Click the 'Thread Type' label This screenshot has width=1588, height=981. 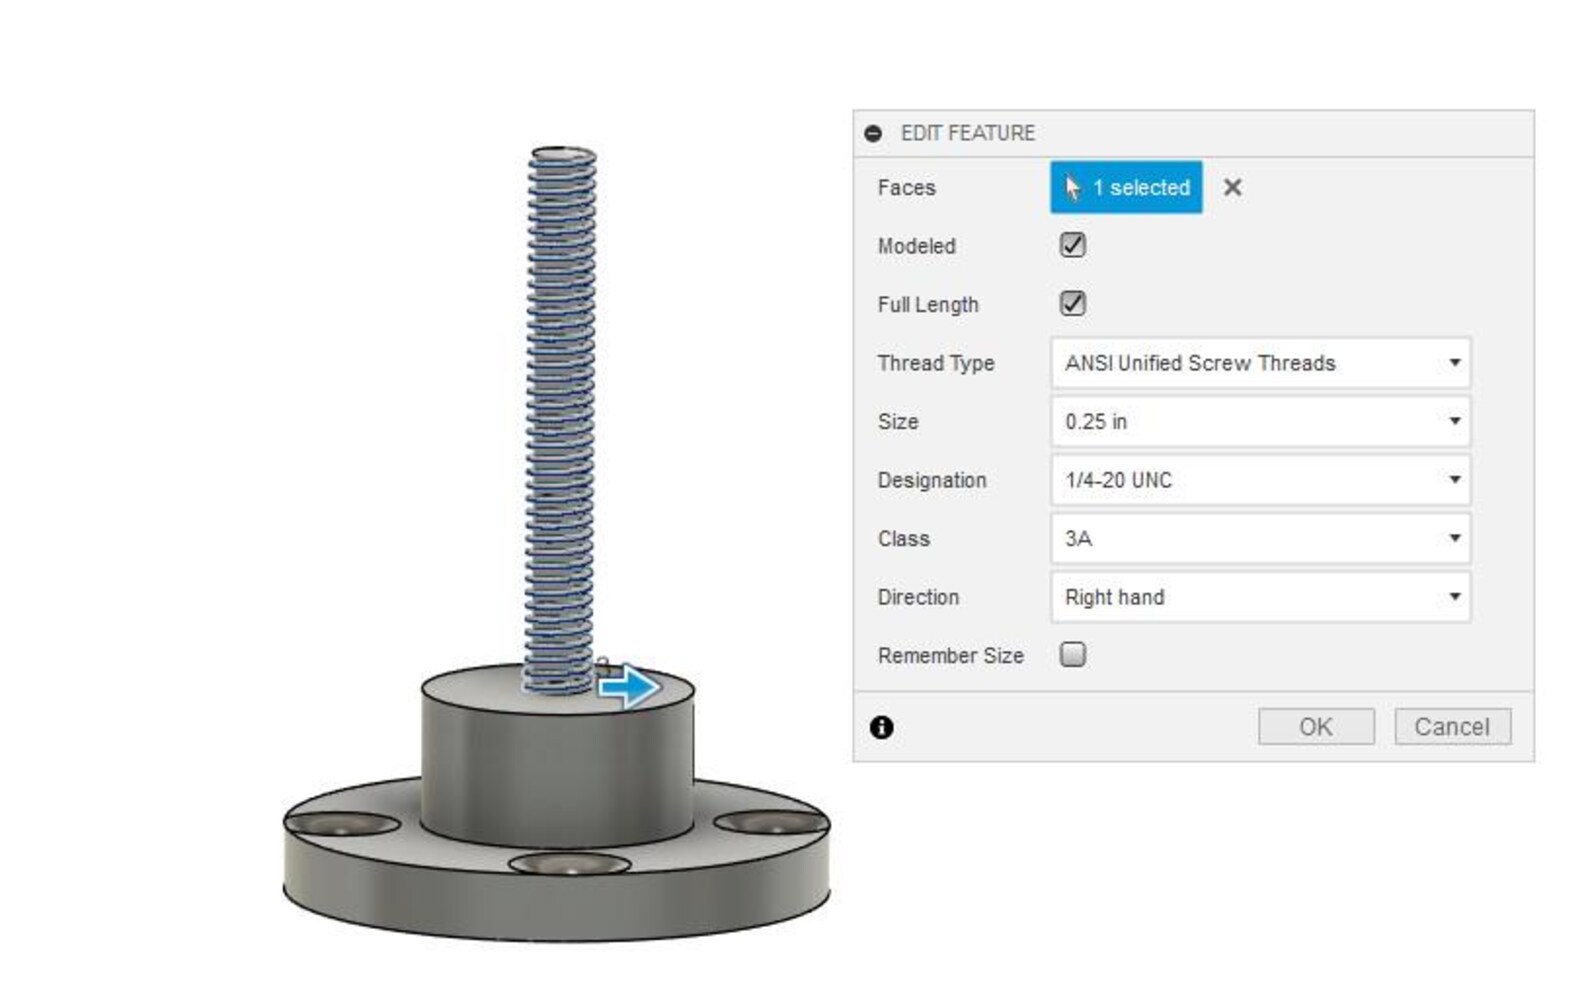(x=935, y=363)
